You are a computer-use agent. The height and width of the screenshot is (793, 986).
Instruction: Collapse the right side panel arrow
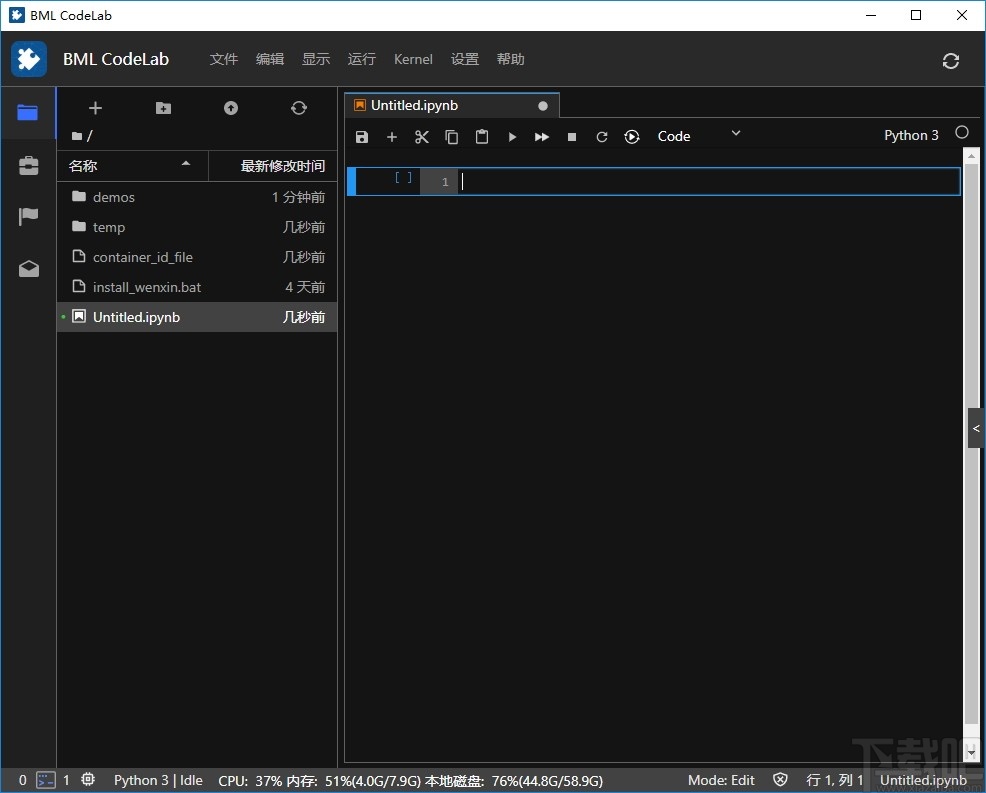(x=975, y=427)
